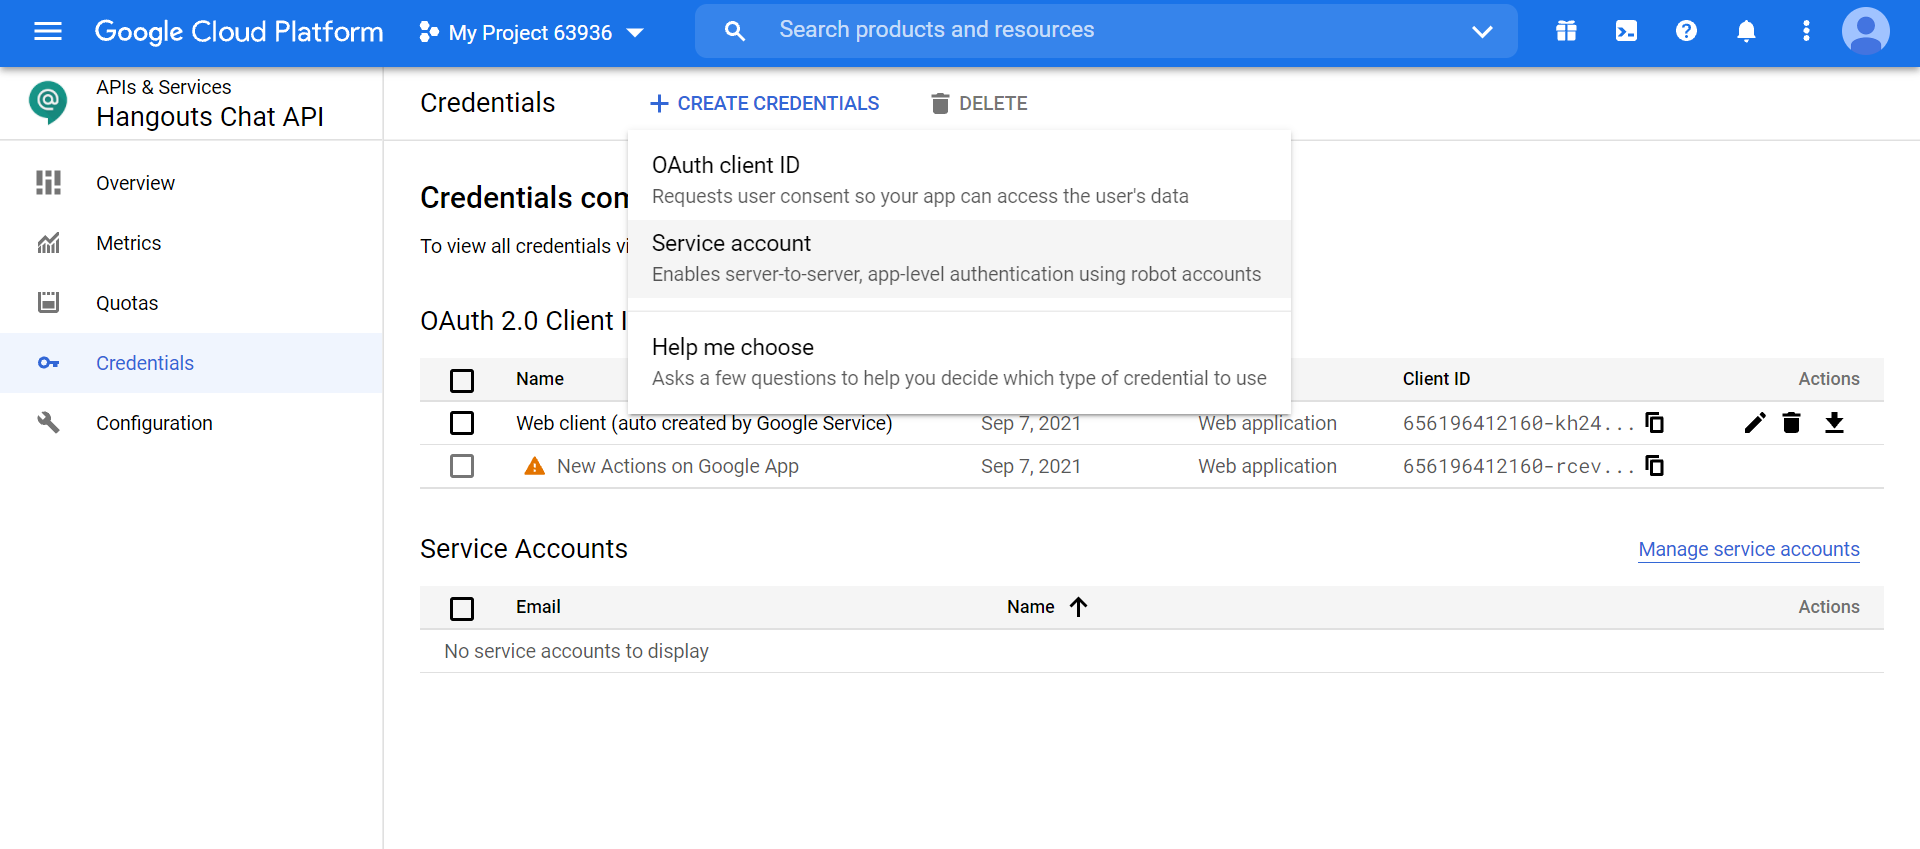The image size is (1920, 849).
Task: Check the Web client row checkbox
Action: click(x=462, y=423)
